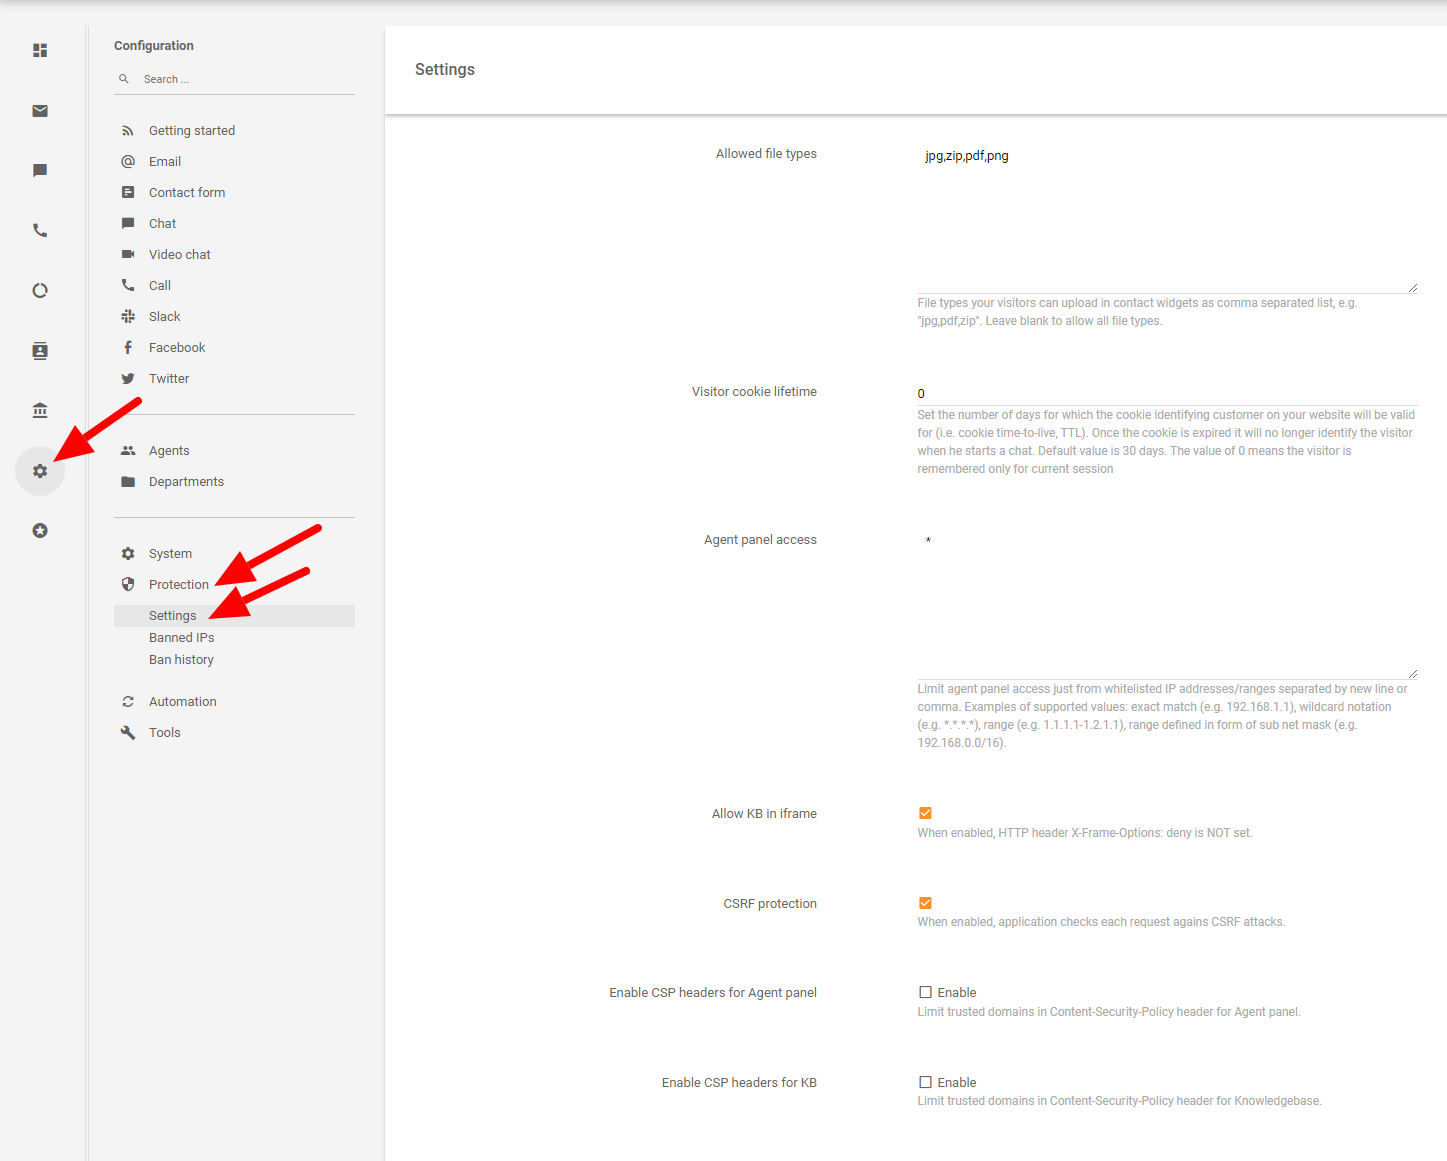Screen dimensions: 1447x1161
Task: Click the Configuration gear icon
Action: [40, 471]
